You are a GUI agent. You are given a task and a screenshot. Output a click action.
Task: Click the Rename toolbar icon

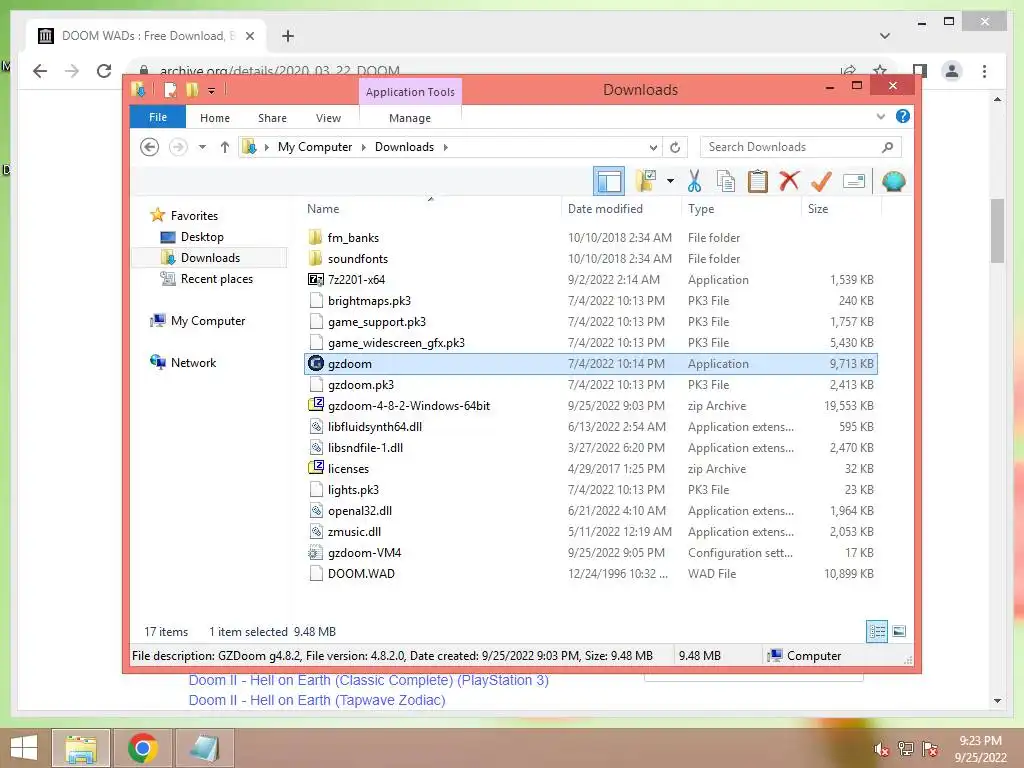[854, 181]
